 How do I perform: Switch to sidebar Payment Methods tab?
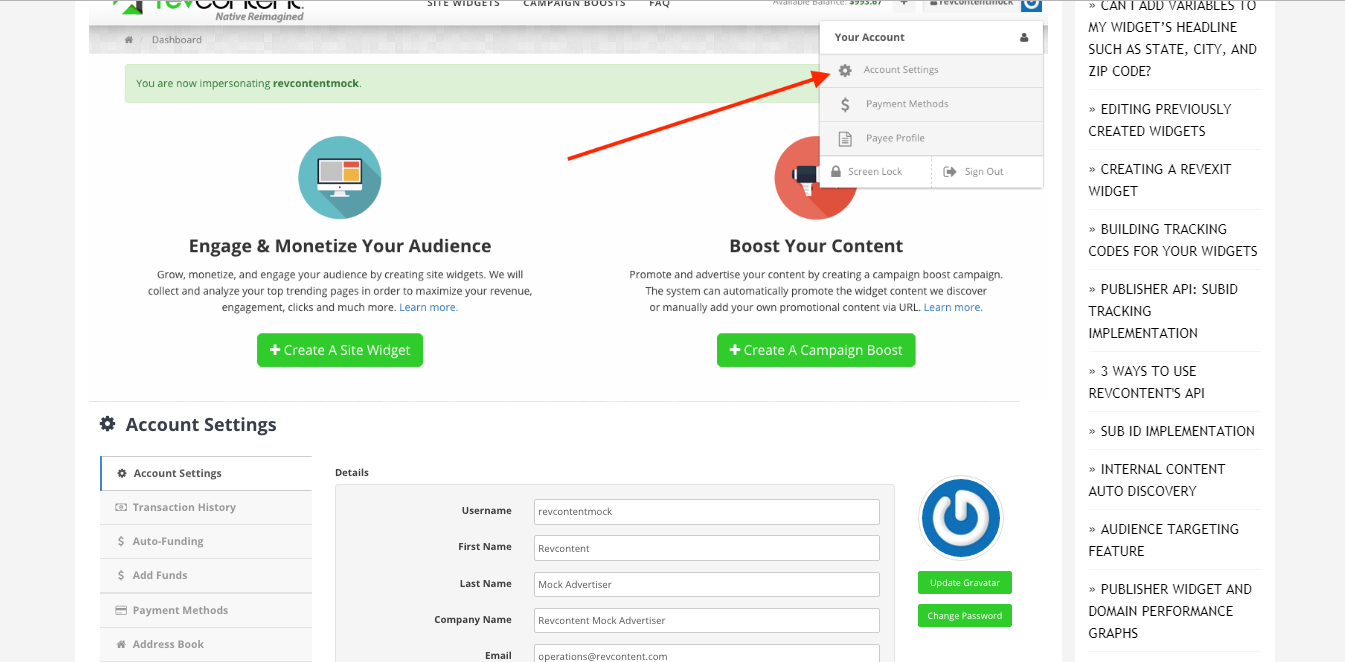pos(206,610)
